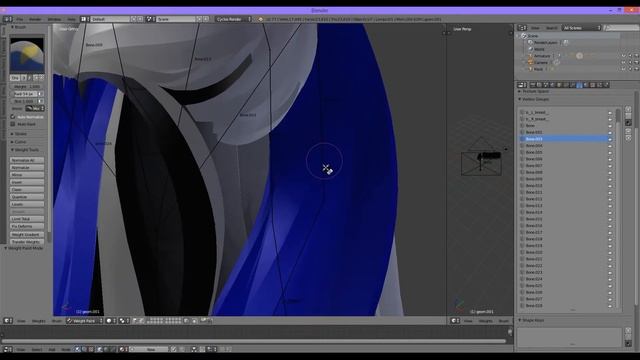Toggle visibility eye of Armature
Viewport: 640px width, 360px height.
pos(623,56)
